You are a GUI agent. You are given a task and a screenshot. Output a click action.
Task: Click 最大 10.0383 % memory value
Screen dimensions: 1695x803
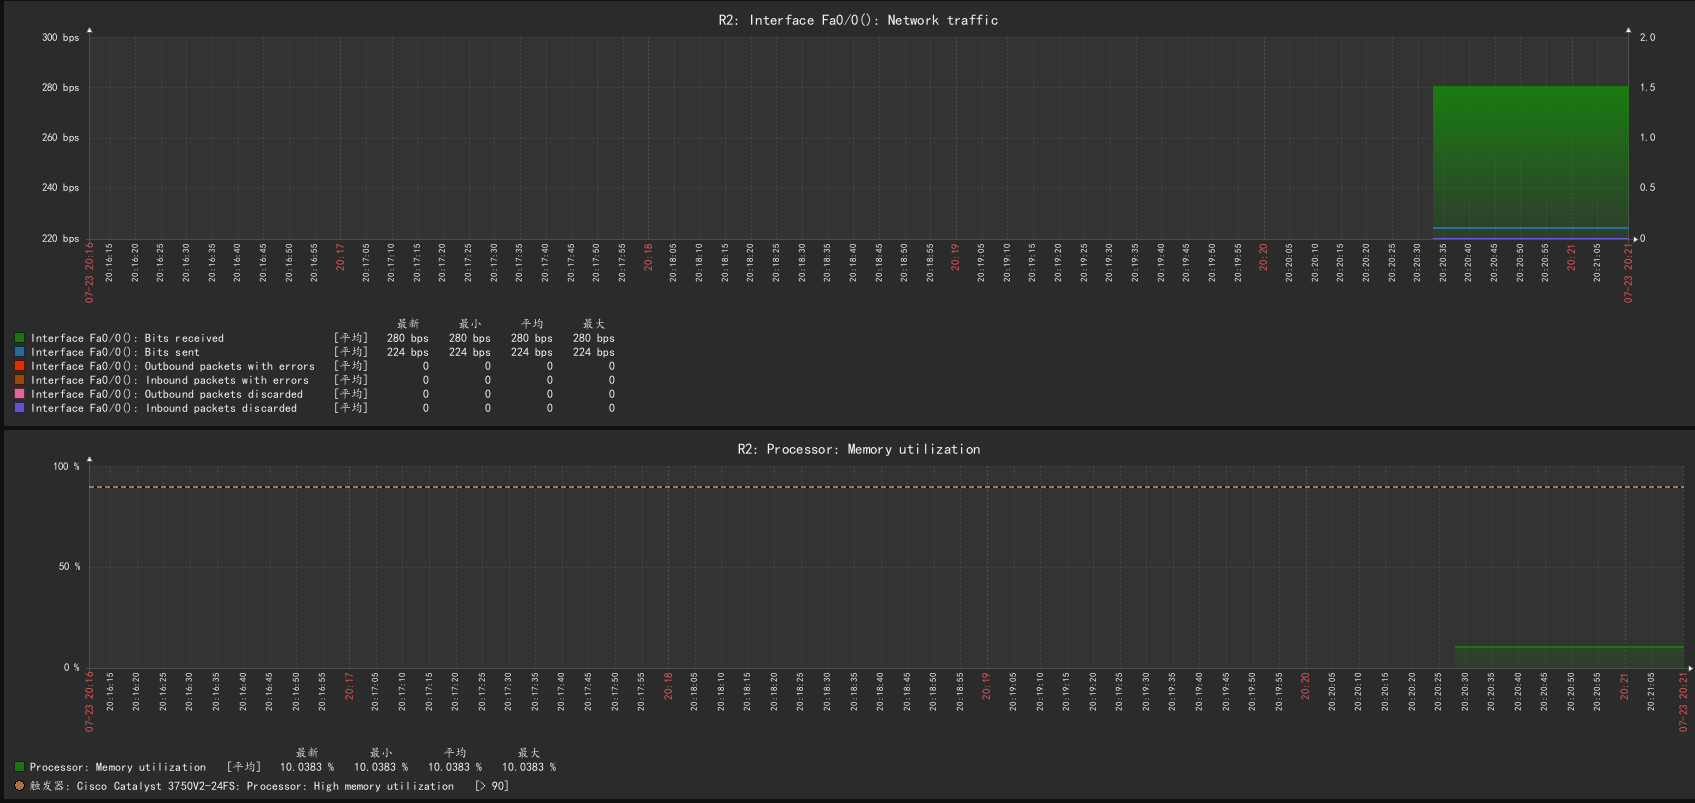529,767
